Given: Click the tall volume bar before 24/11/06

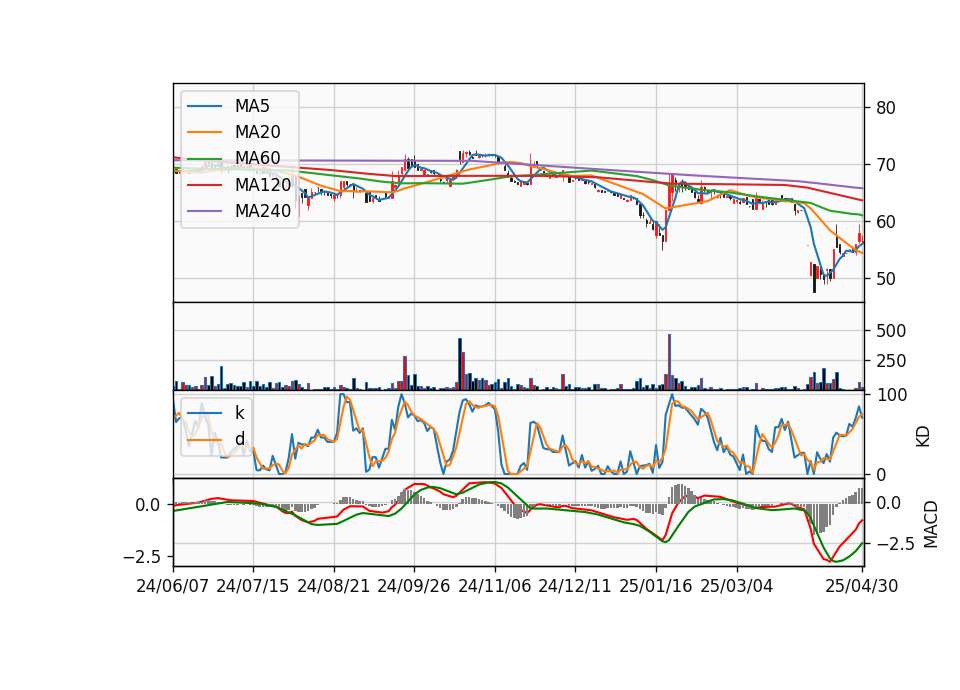Looking at the screenshot, I should click(460, 364).
